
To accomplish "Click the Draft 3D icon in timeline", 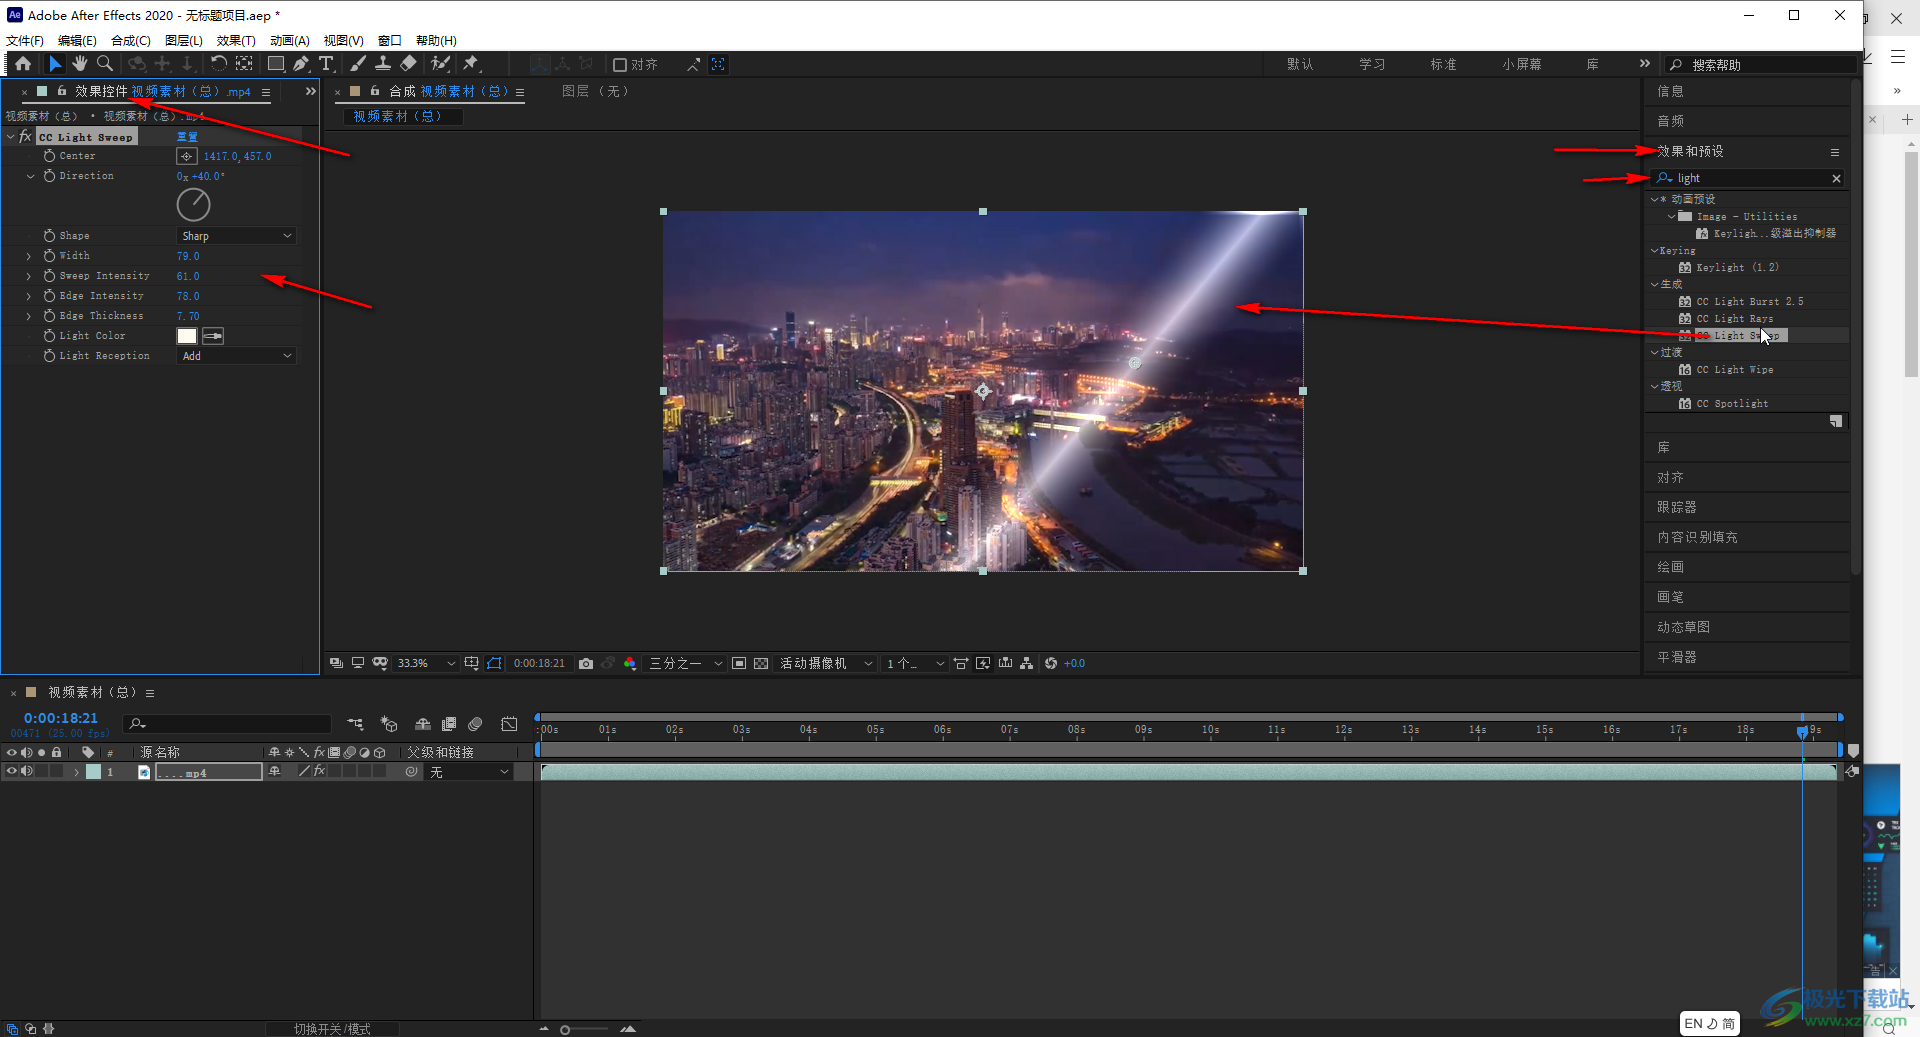I will (x=389, y=724).
